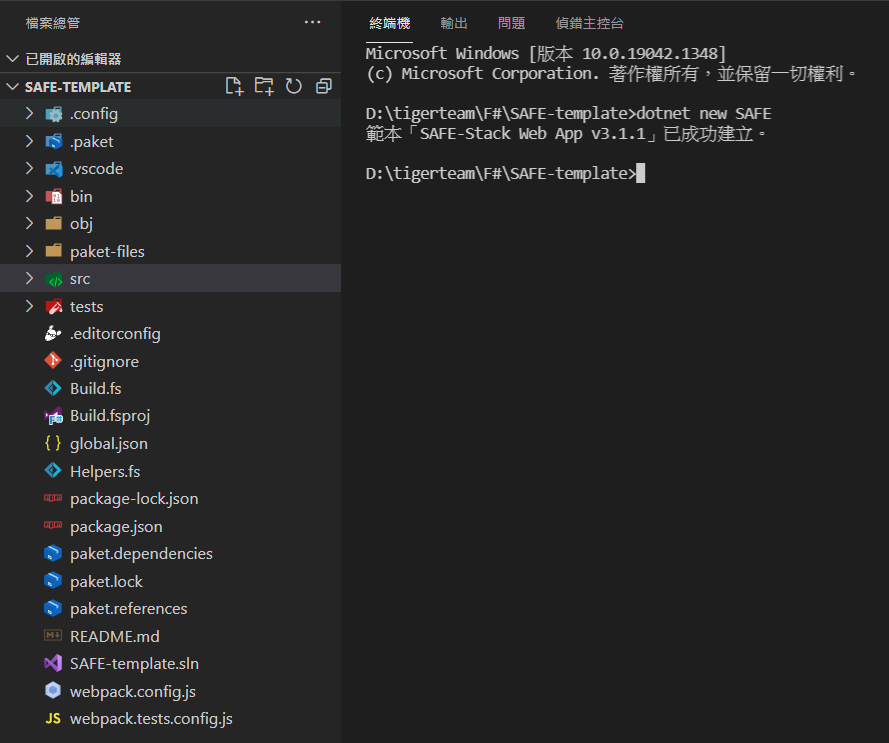Open the explorer more actions ellipsis menu
This screenshot has width=889, height=743.
(x=313, y=22)
